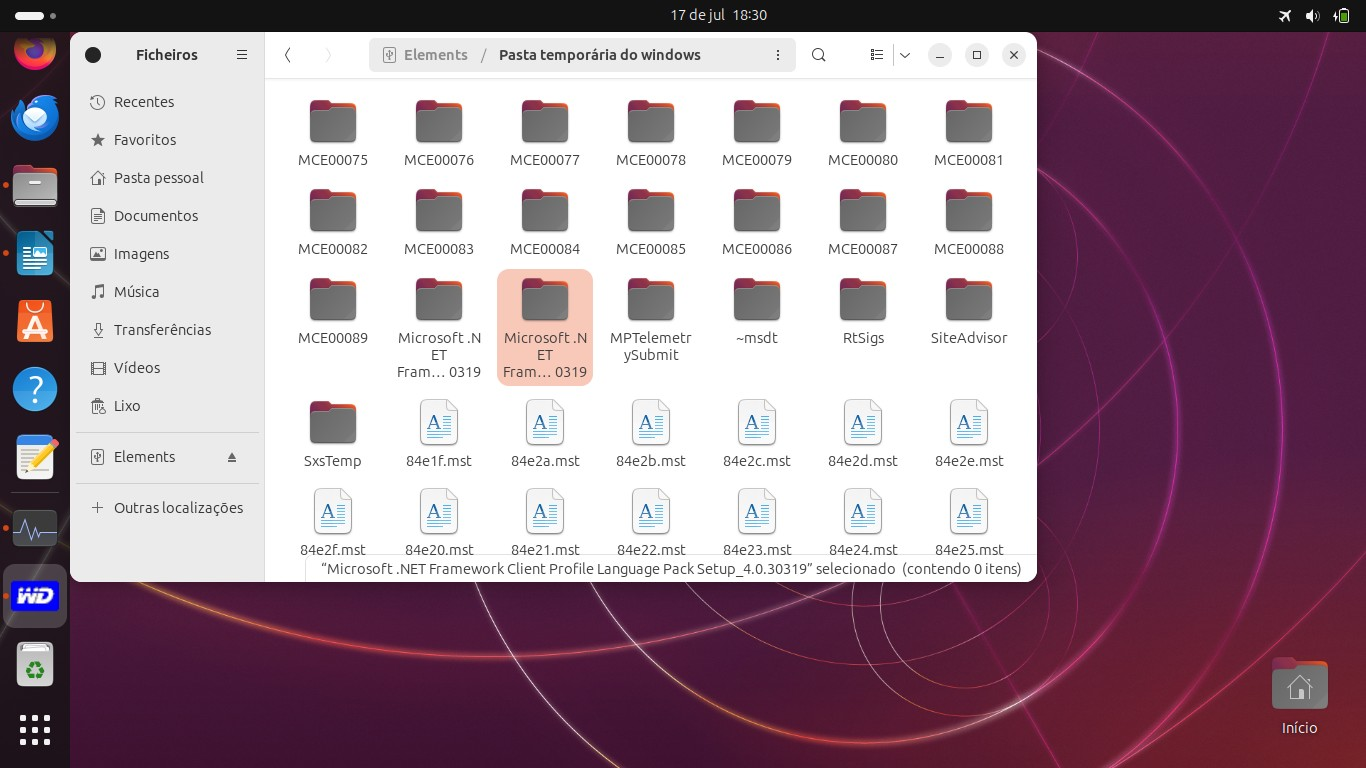
Task: Go back with the left arrow button
Action: click(x=288, y=55)
